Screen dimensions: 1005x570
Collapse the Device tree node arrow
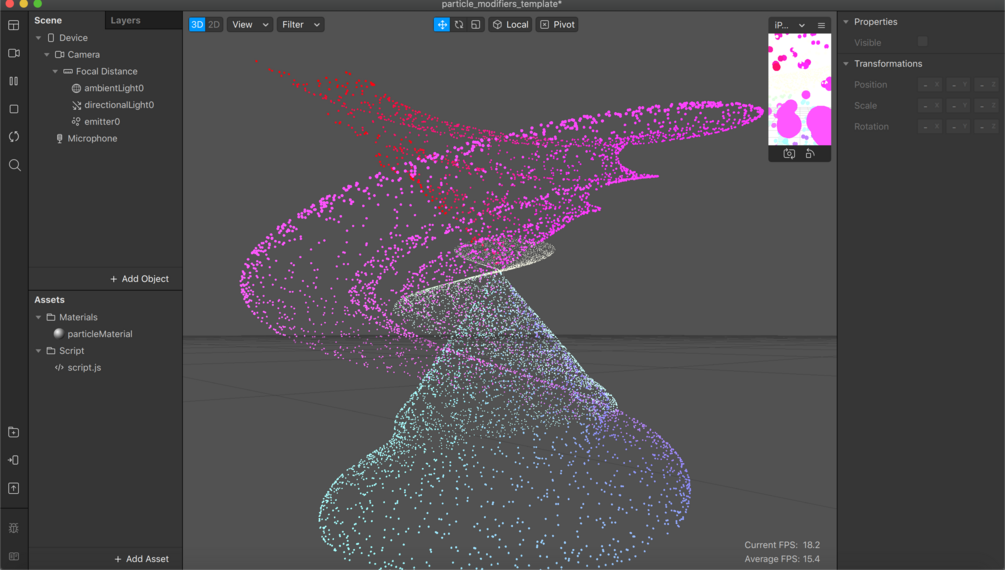coord(38,38)
